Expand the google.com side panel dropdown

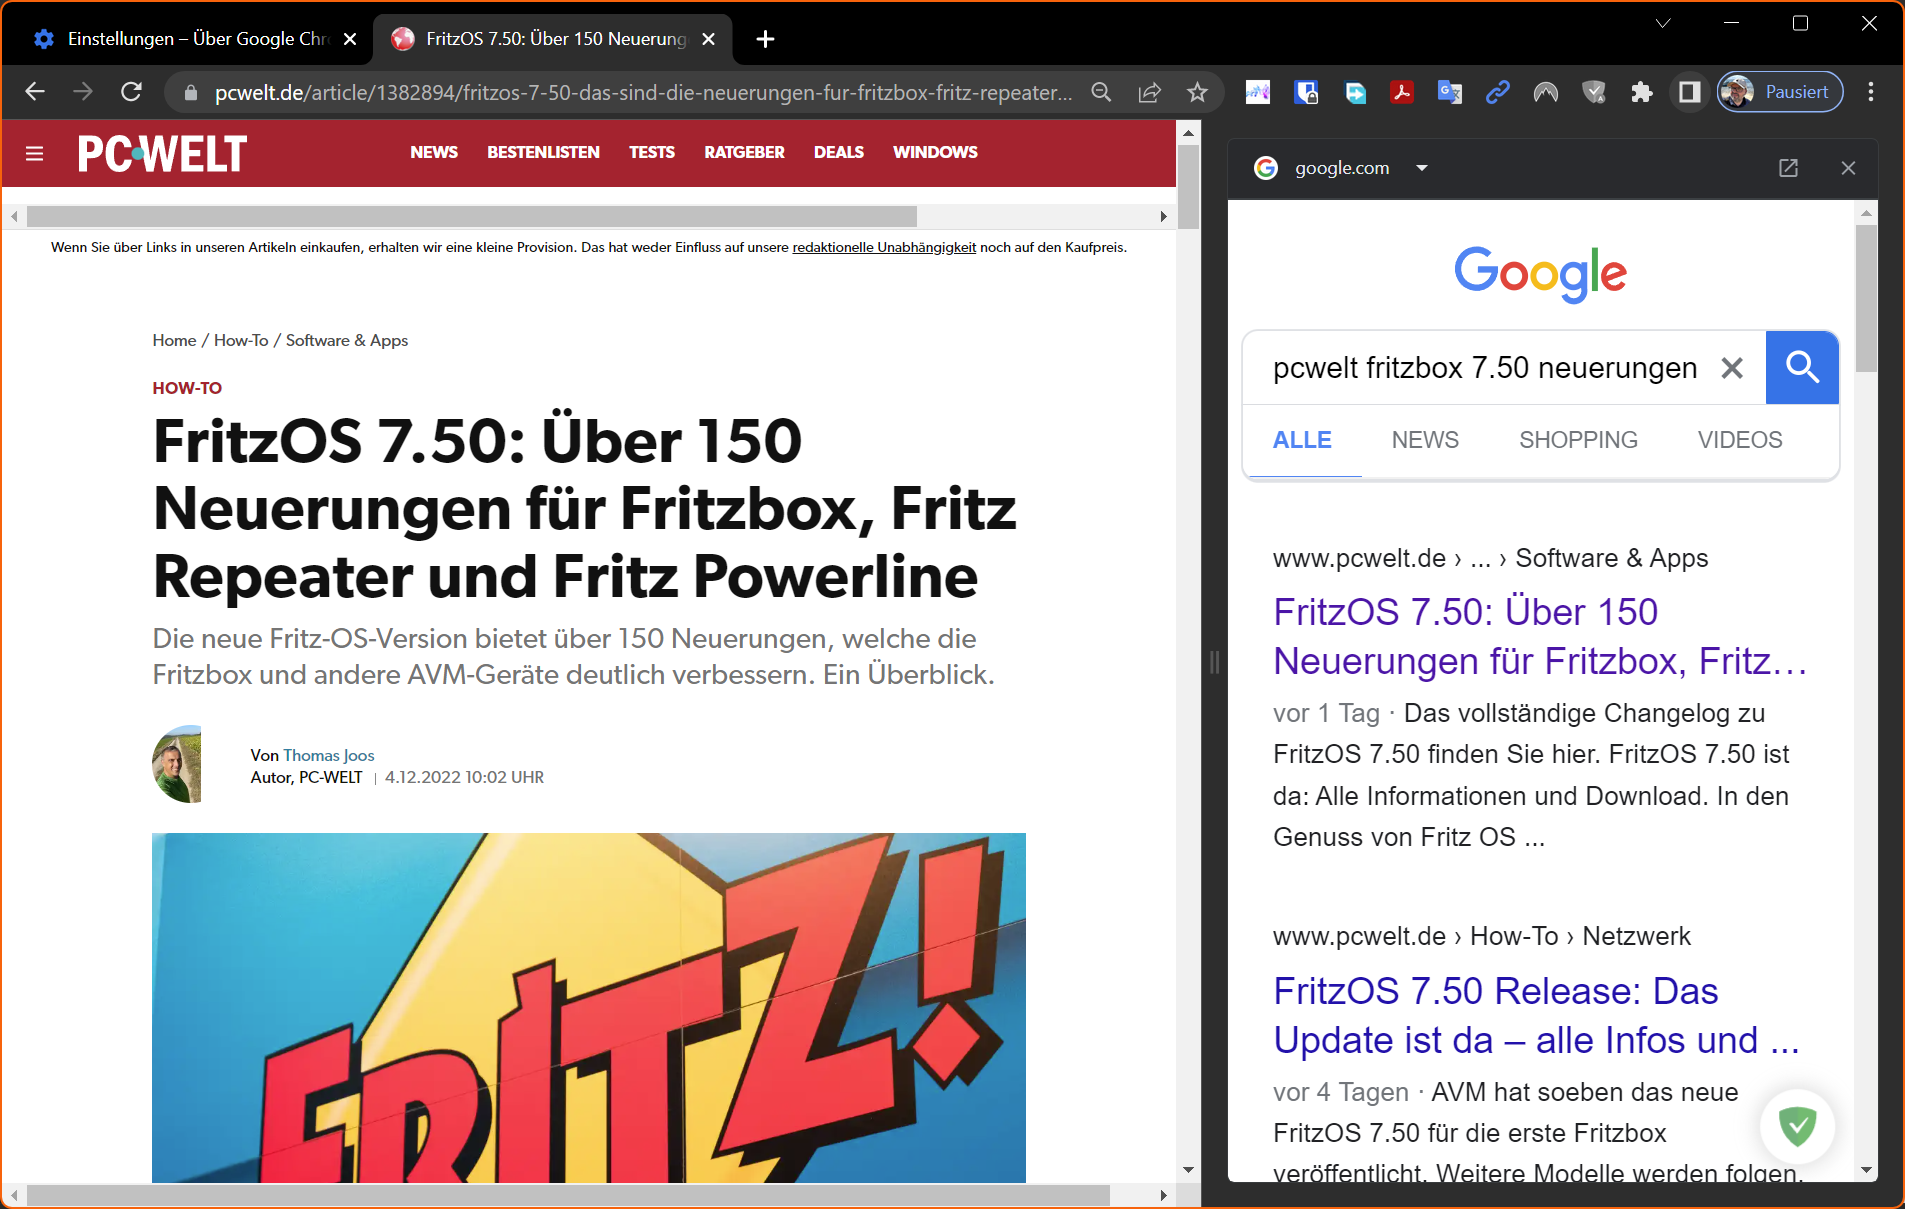(1422, 168)
